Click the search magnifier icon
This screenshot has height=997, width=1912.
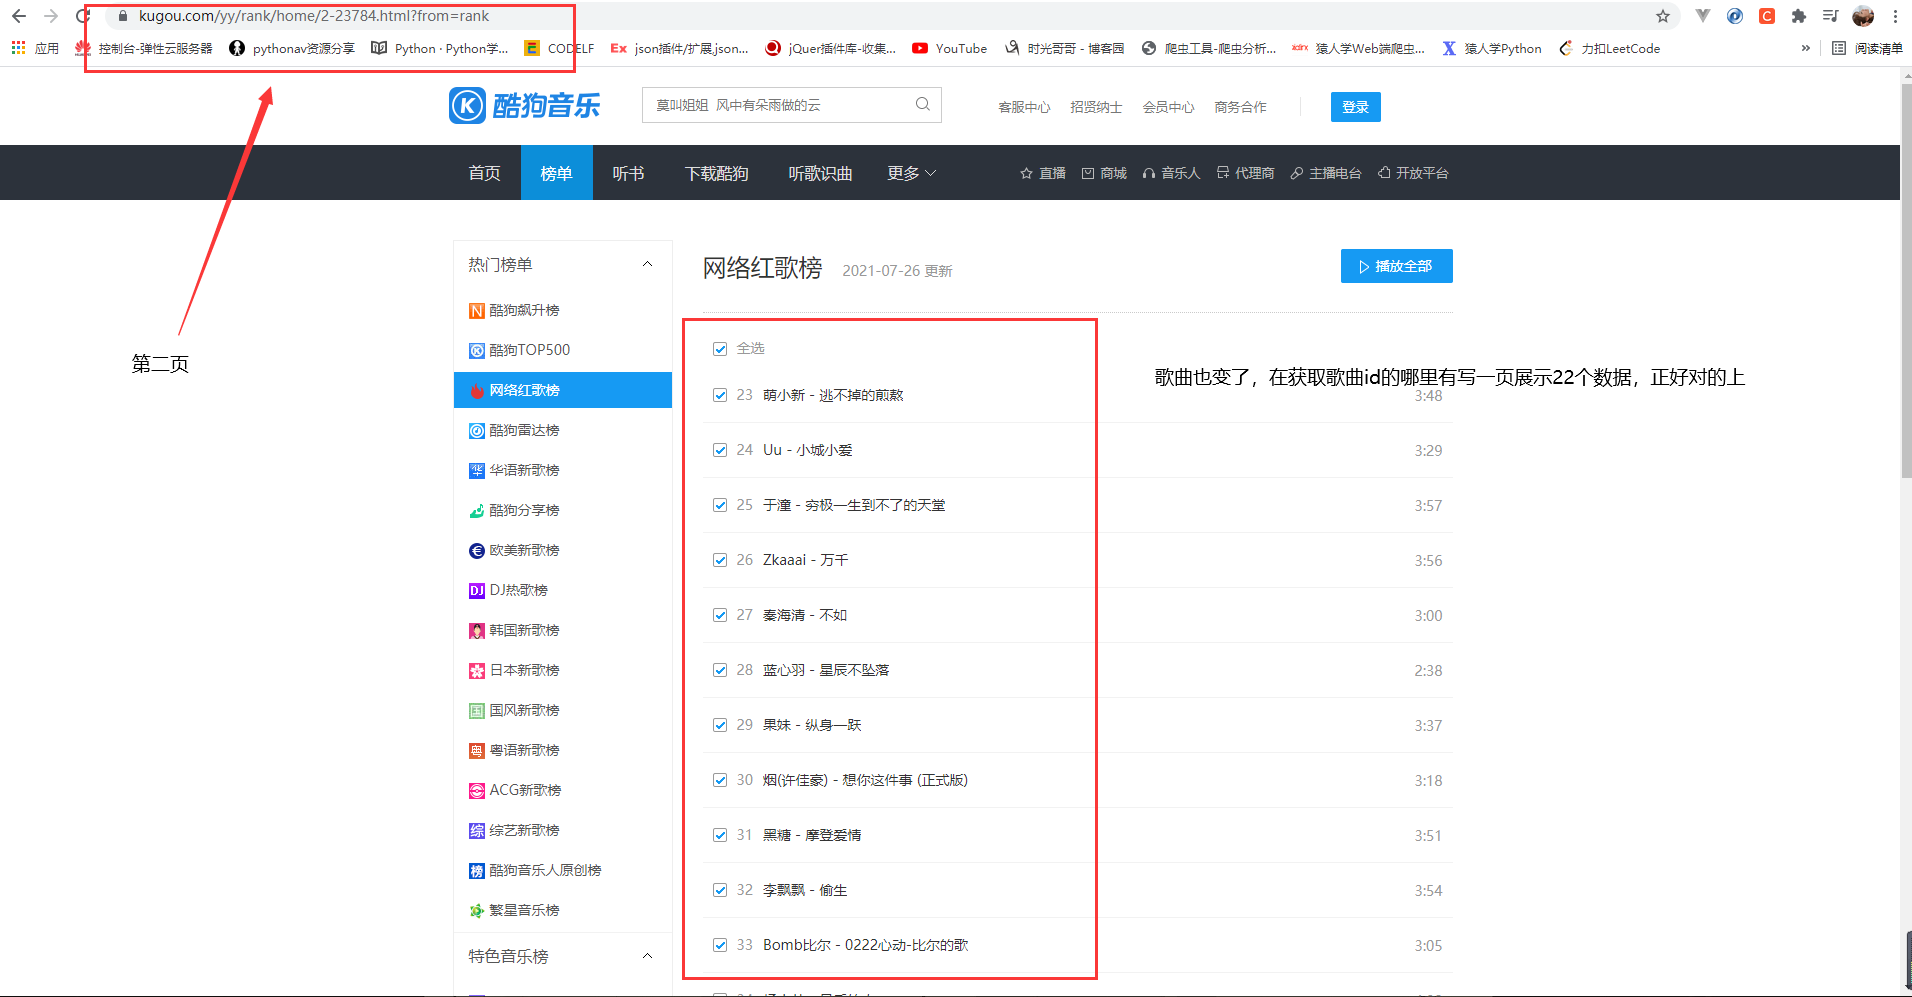[921, 105]
